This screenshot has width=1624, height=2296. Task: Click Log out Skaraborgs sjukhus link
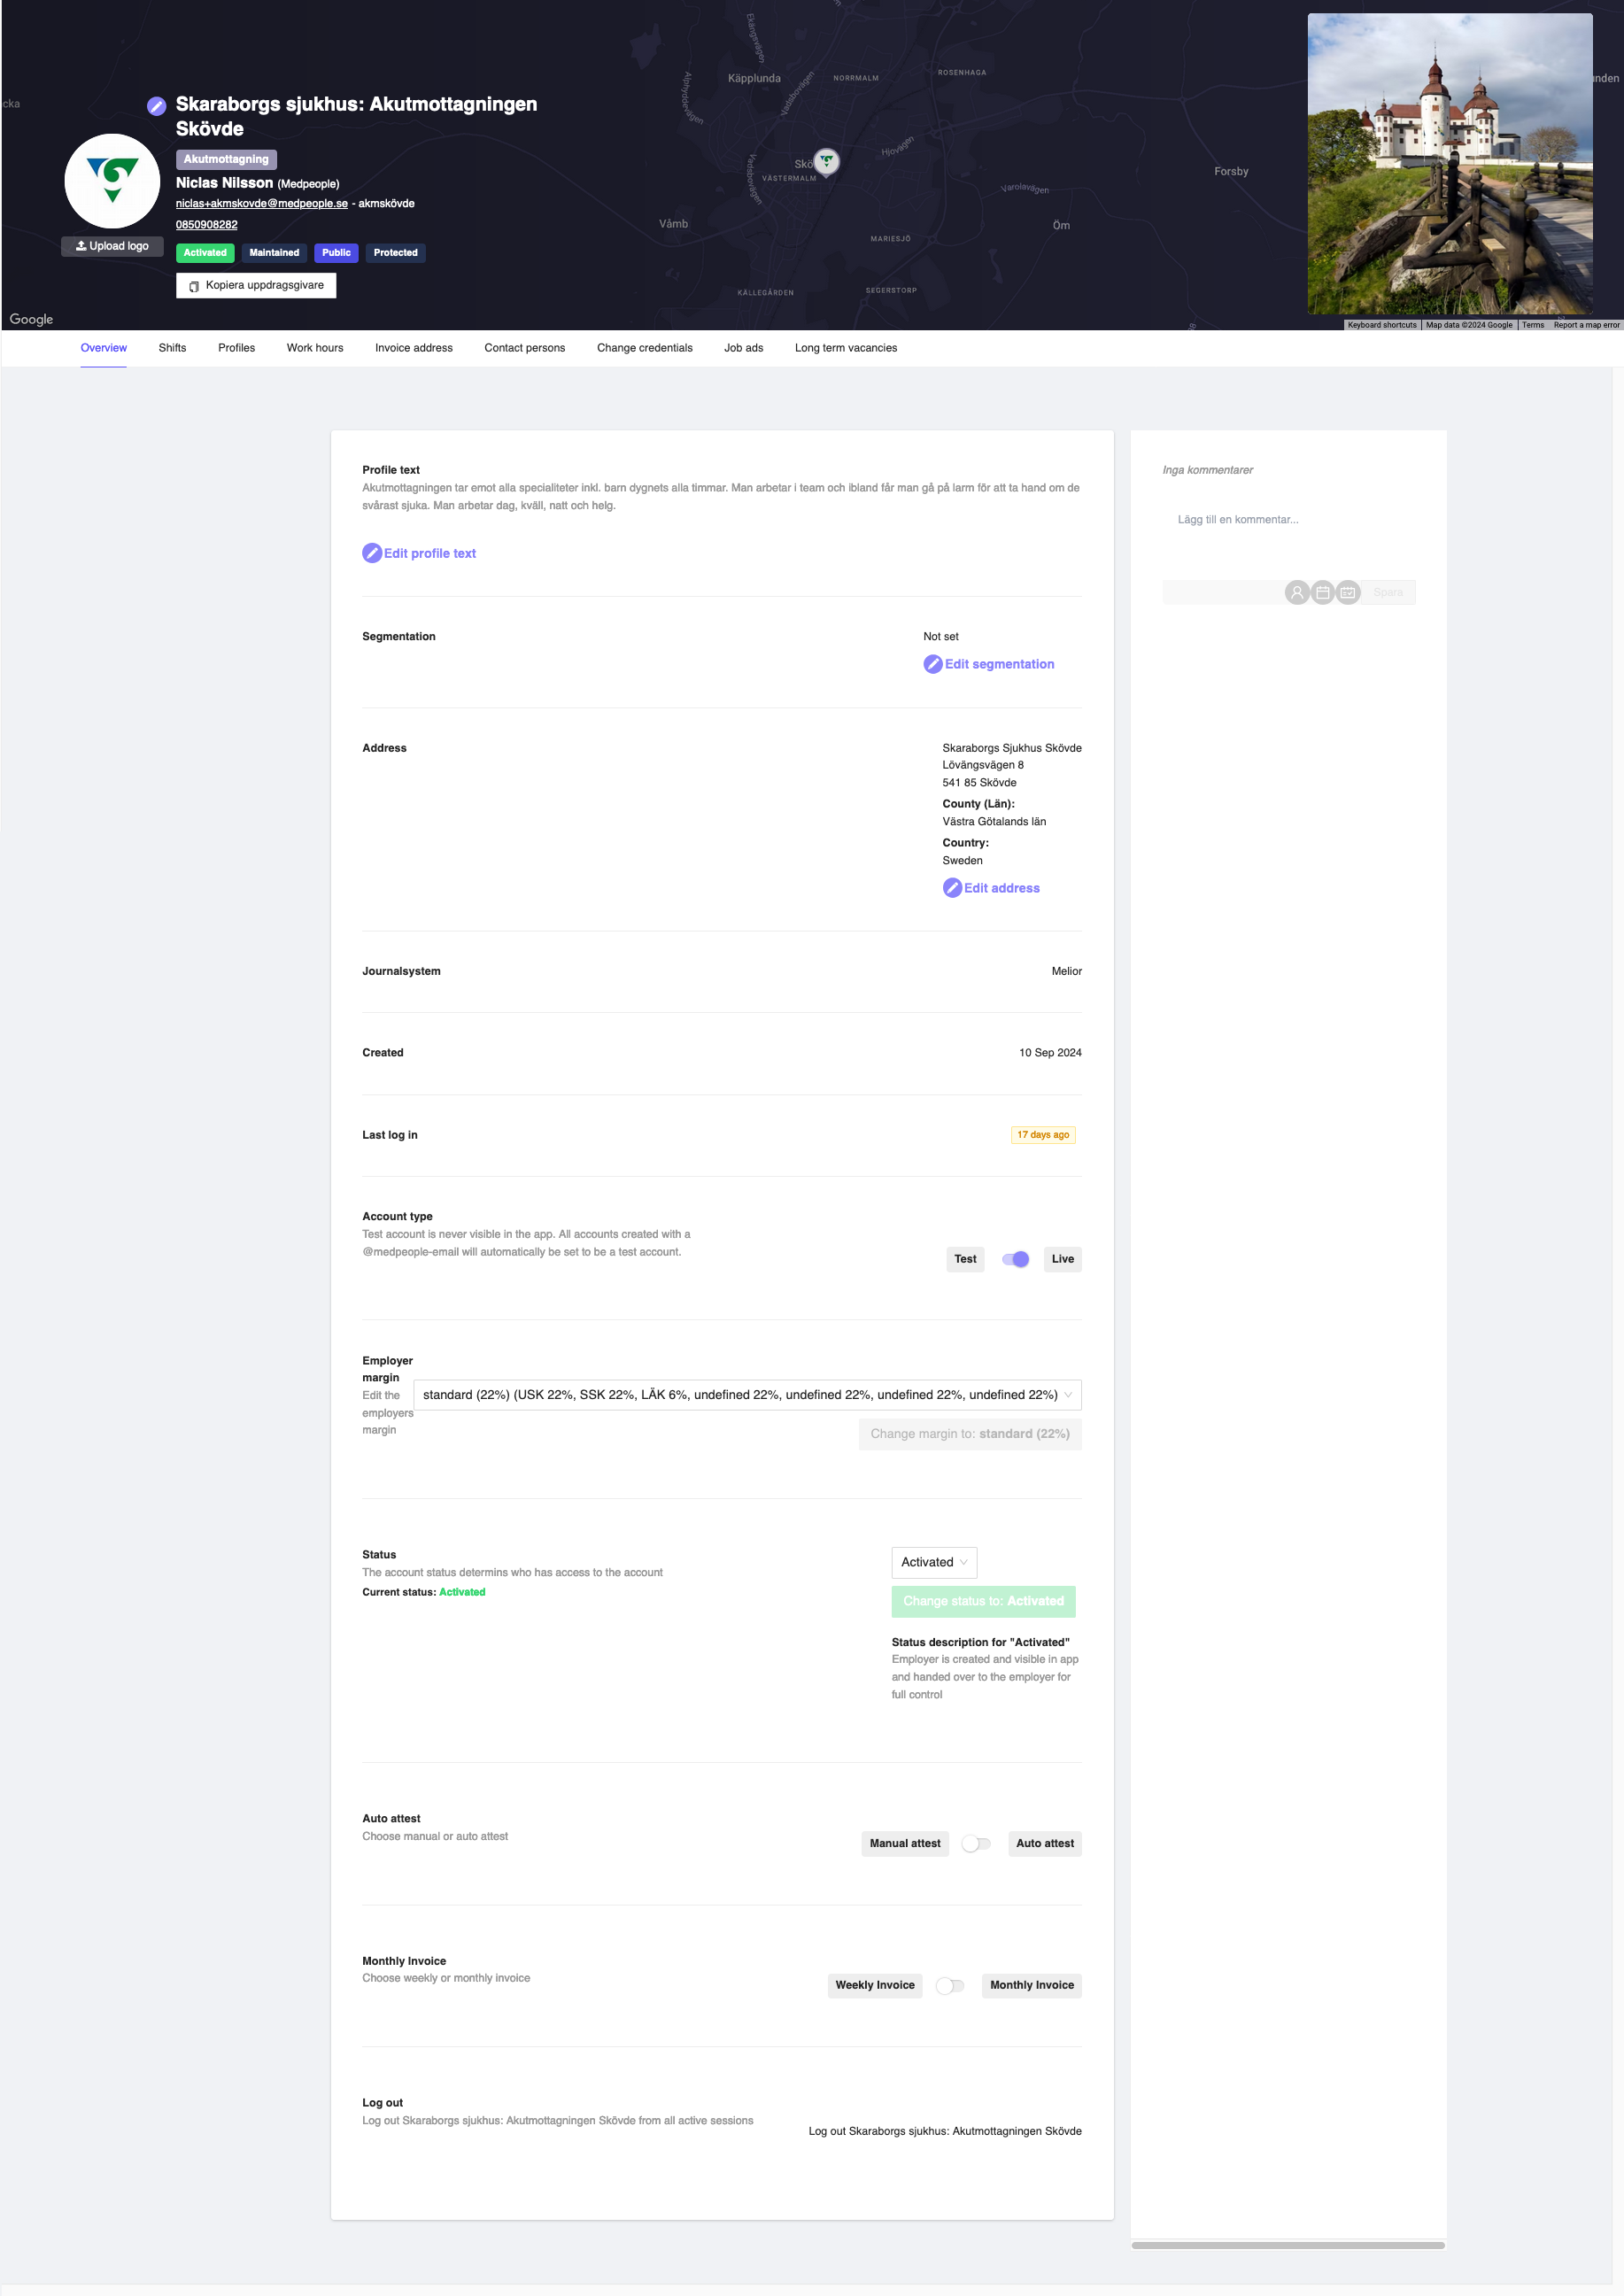[944, 2131]
